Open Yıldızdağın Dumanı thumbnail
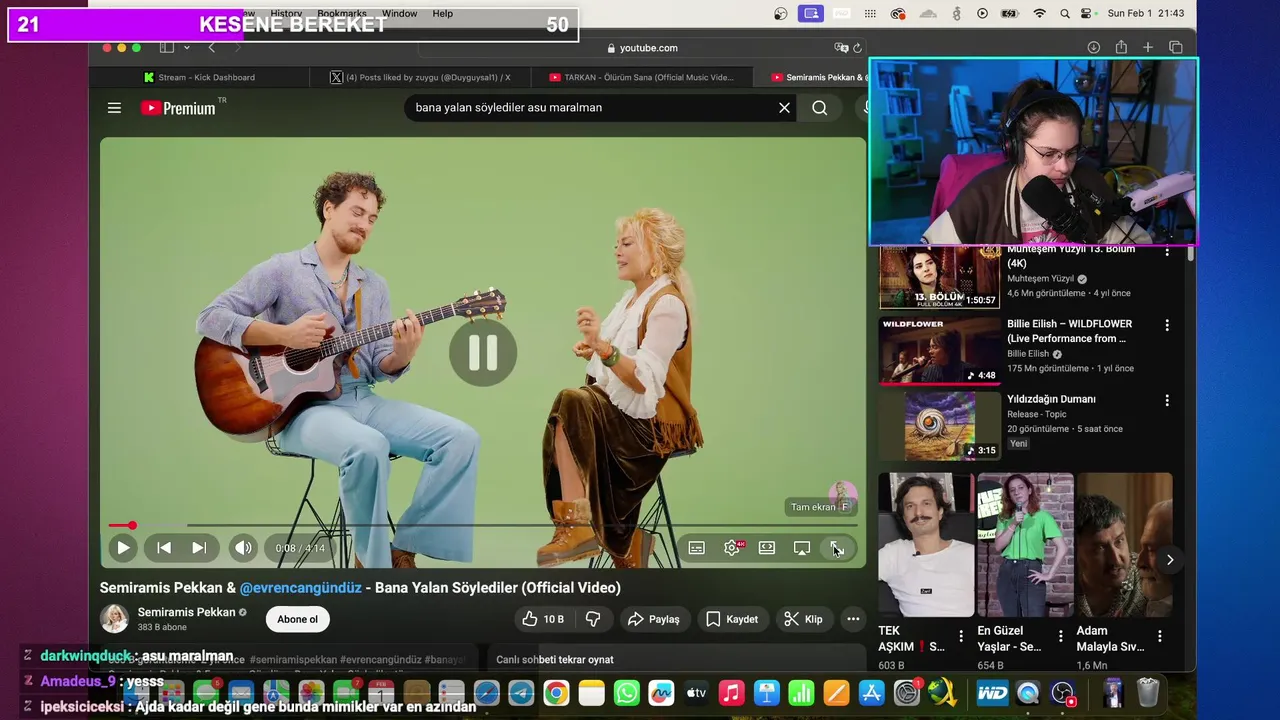Viewport: 1280px width, 720px height. [x=940, y=426]
